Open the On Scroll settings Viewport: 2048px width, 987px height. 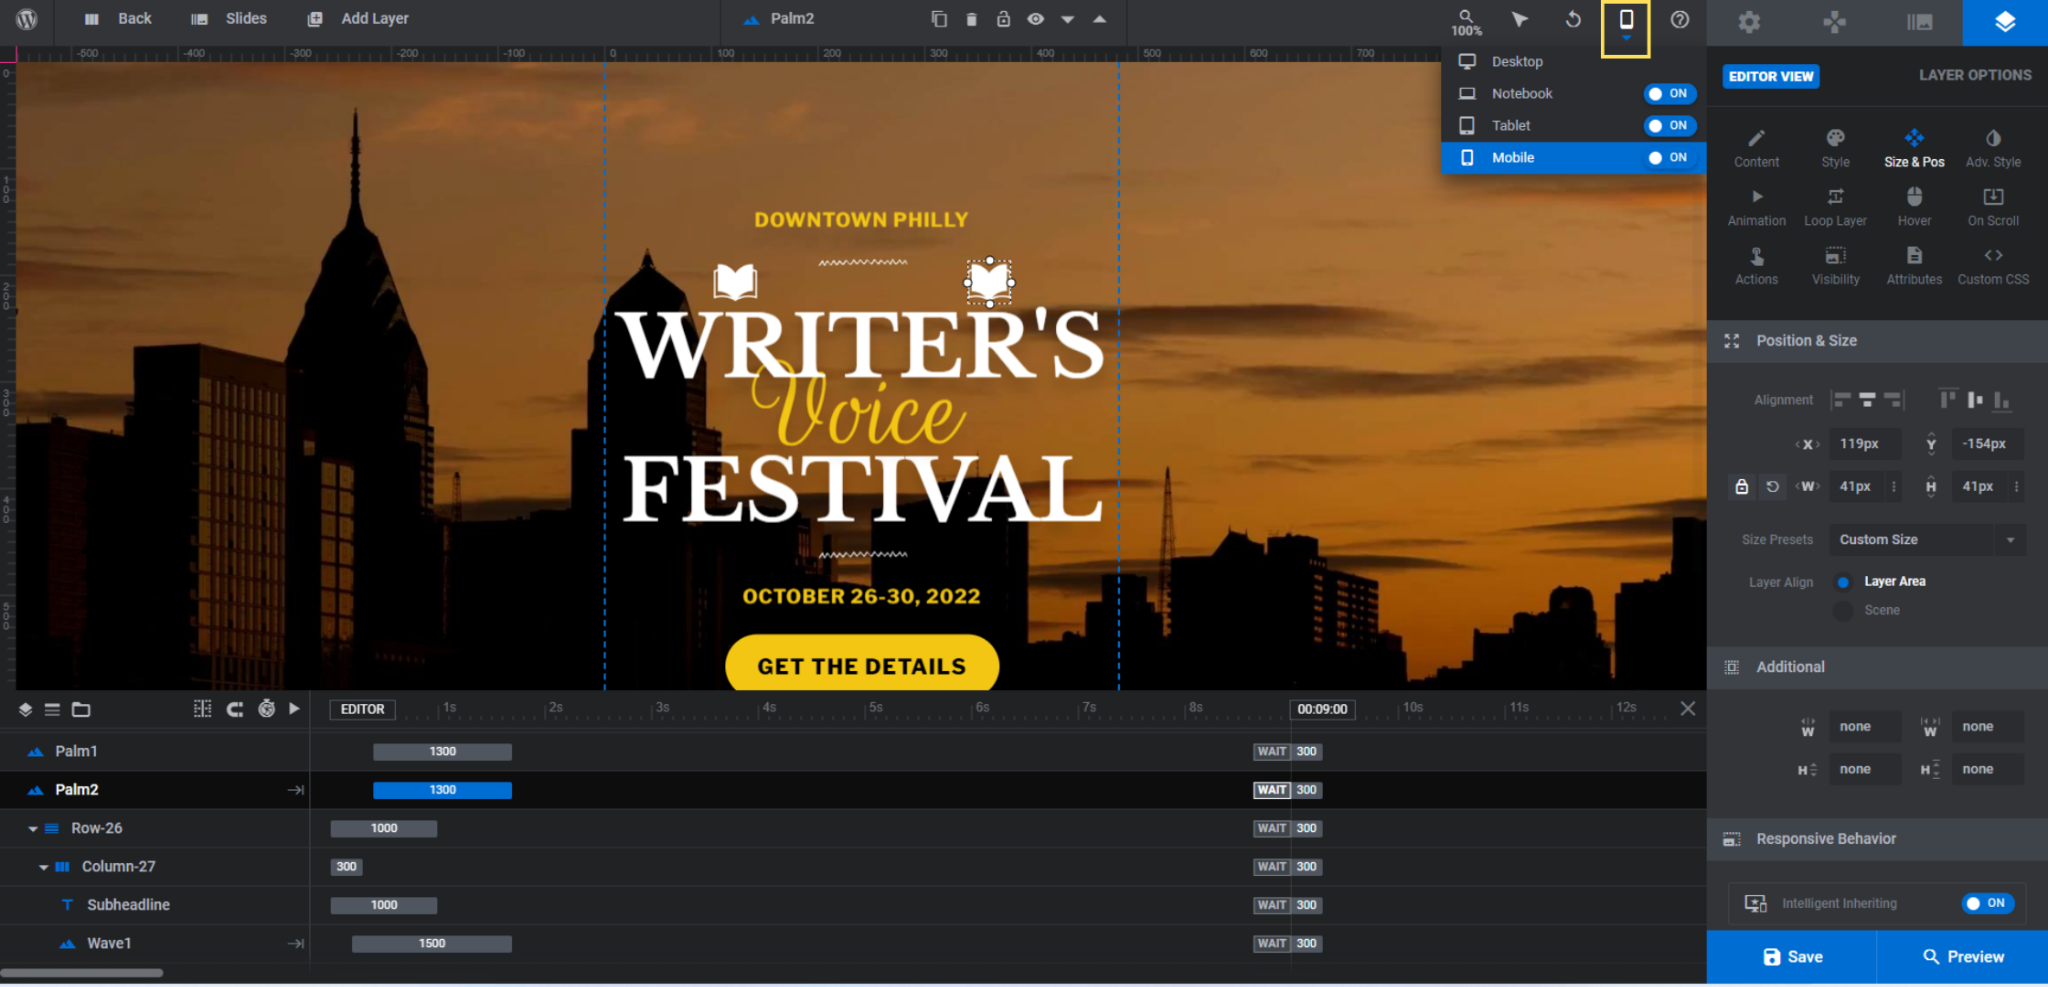point(1993,207)
